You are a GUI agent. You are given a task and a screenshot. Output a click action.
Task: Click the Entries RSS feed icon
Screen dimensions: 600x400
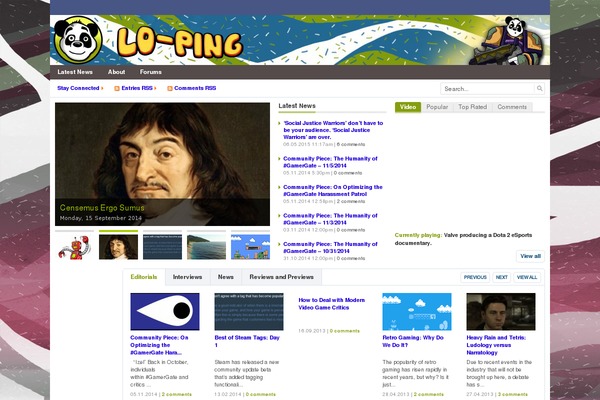117,88
